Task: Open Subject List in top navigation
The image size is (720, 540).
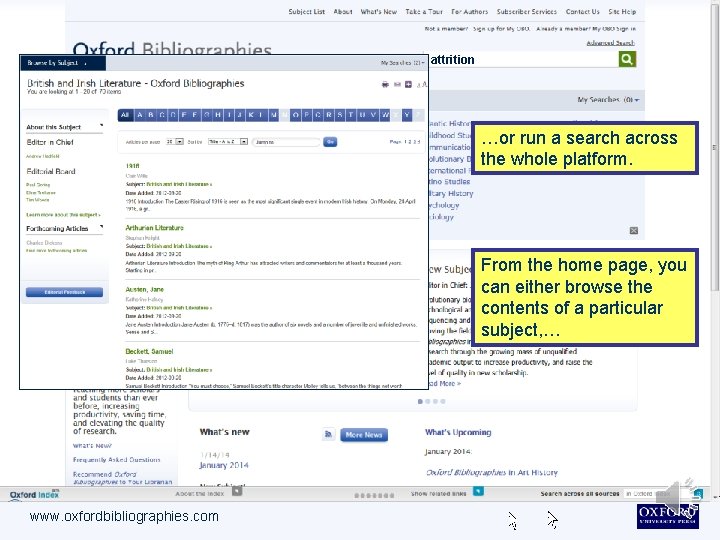Action: click(x=306, y=11)
